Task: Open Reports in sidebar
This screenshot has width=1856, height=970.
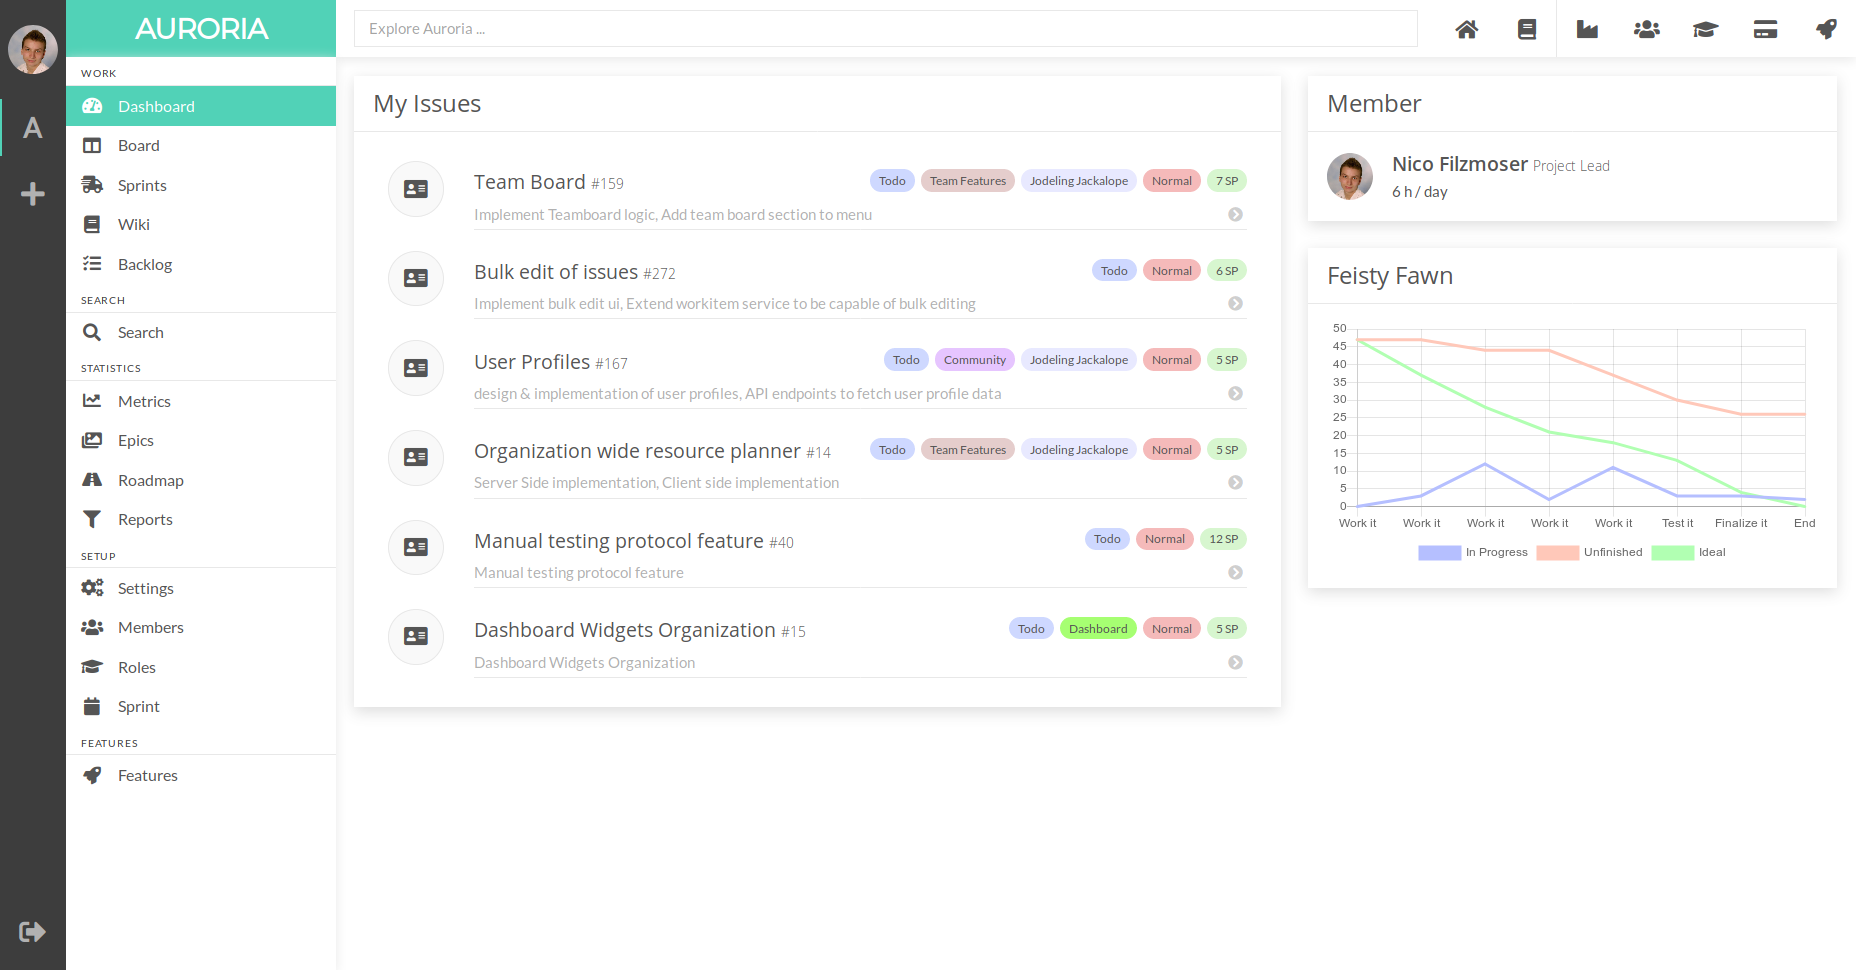Action: click(201, 519)
